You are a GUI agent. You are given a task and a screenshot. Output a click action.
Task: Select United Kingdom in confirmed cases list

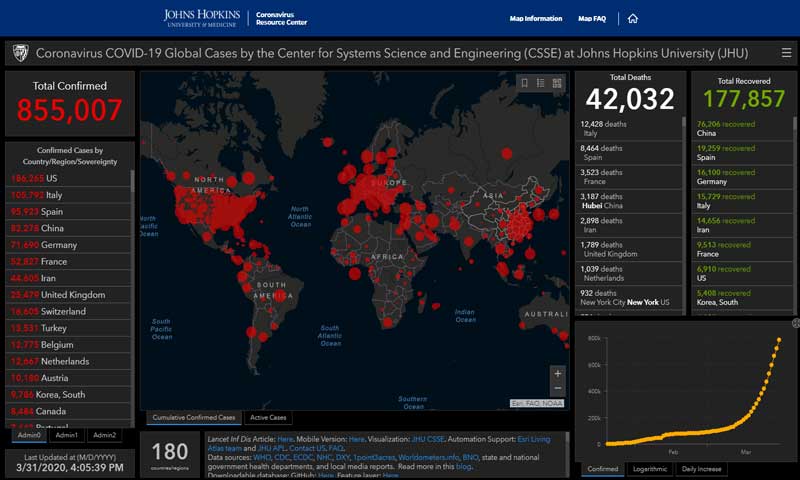coord(68,294)
